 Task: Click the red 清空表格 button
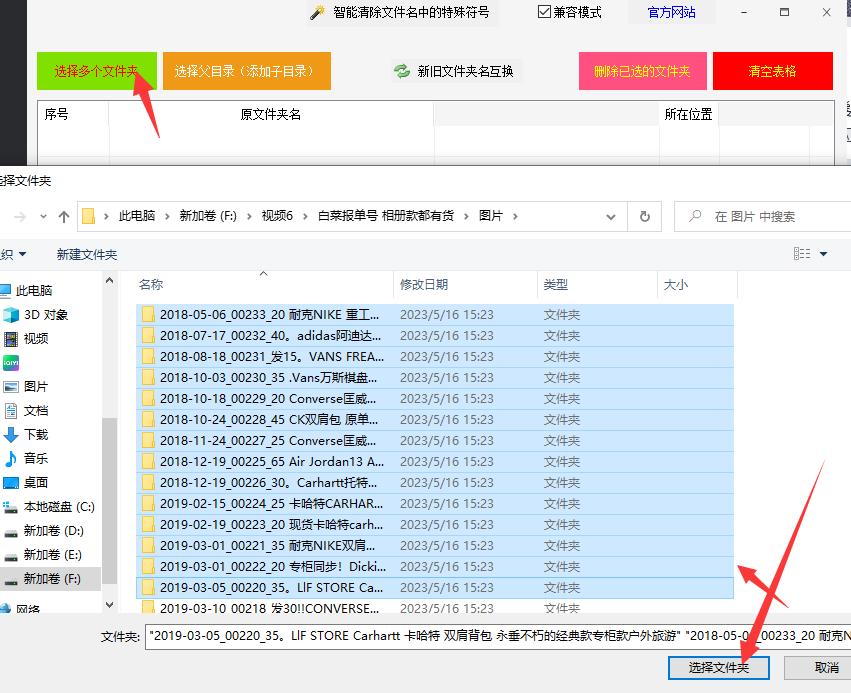point(772,71)
